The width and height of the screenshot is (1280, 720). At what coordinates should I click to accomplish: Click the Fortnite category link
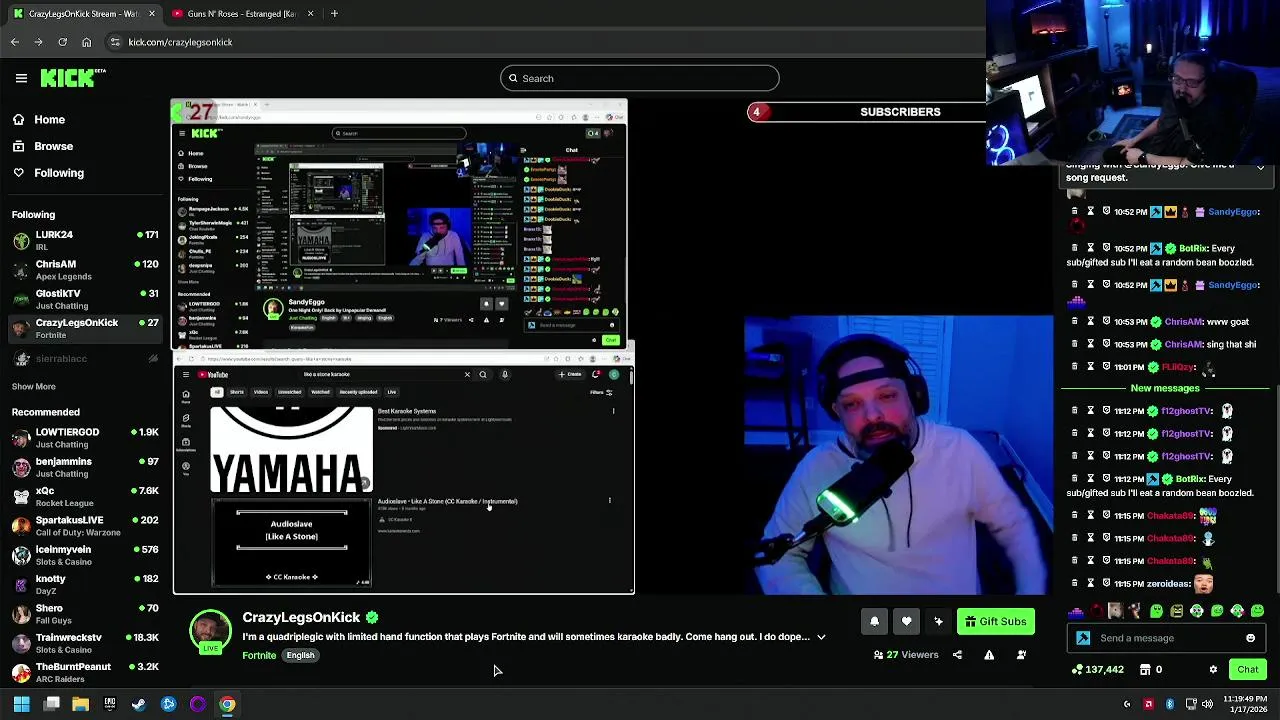point(259,655)
